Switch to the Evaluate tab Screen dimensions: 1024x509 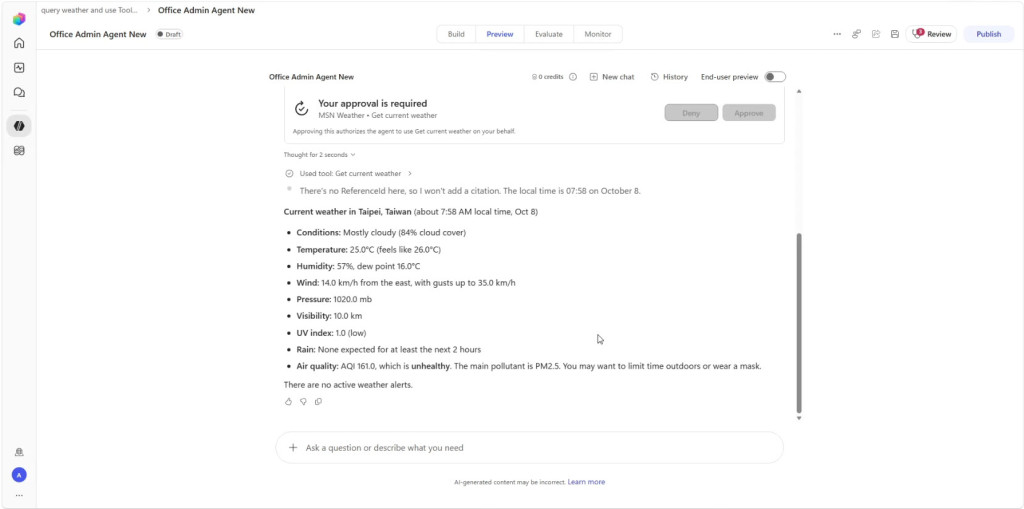(549, 34)
